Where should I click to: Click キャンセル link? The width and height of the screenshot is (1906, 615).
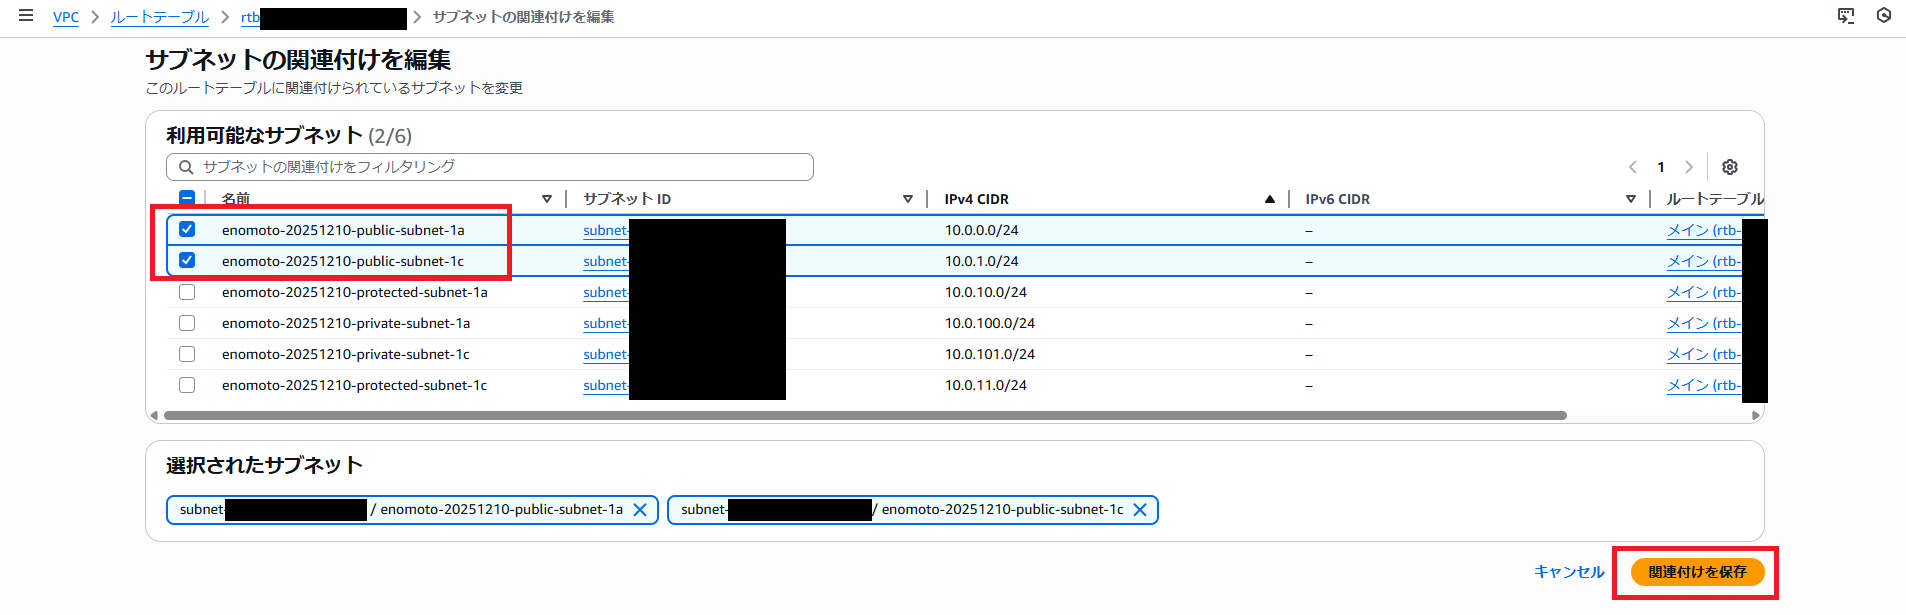pyautogui.click(x=1569, y=572)
